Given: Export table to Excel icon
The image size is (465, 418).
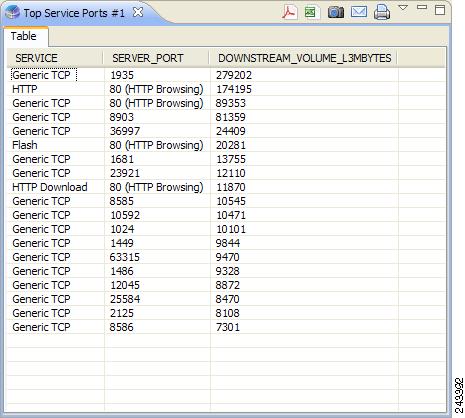Looking at the screenshot, I should [311, 13].
